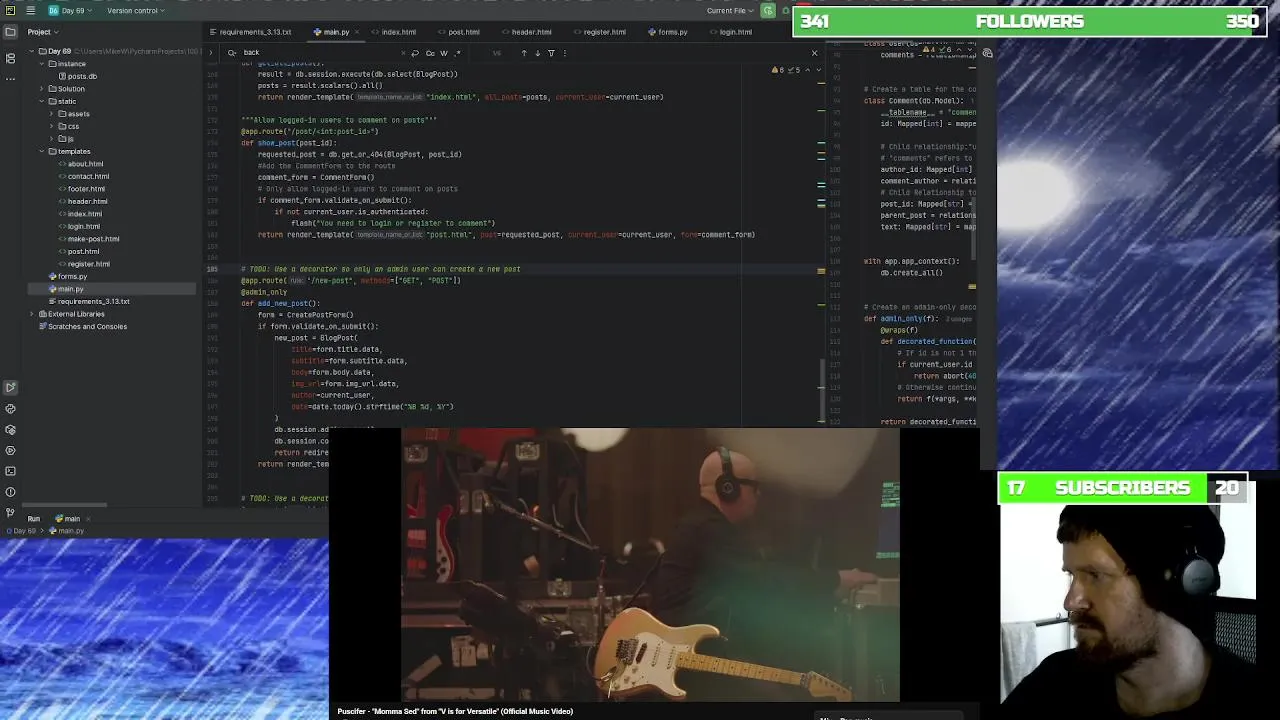
Task: Expand the Solution folder
Action: tap(41, 89)
